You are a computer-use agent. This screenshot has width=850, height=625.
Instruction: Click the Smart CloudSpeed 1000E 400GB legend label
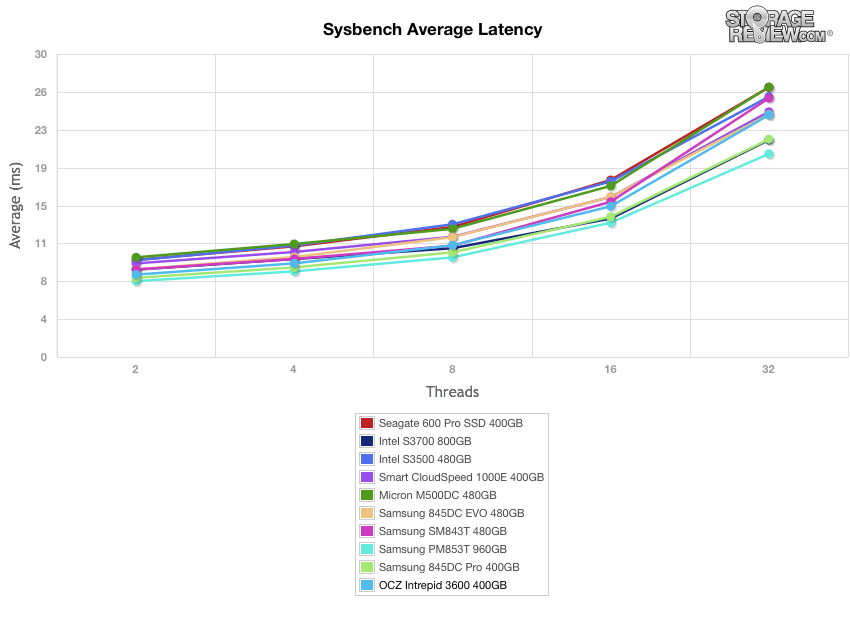pyautogui.click(x=461, y=477)
